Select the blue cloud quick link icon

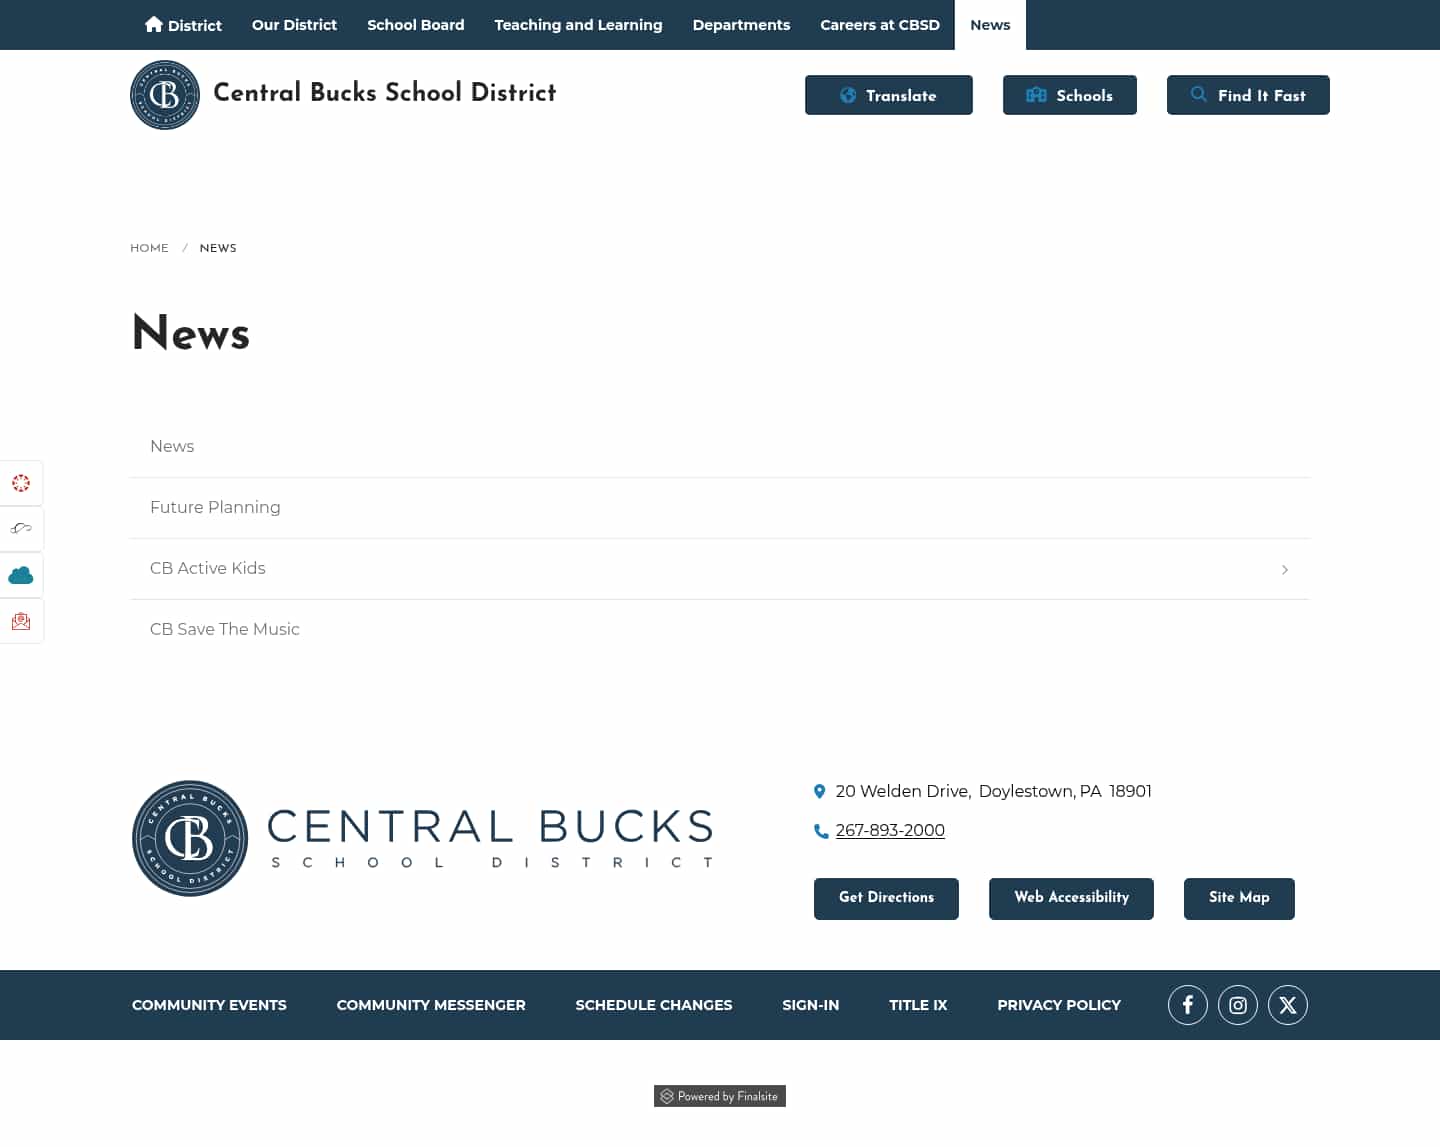click(x=21, y=575)
